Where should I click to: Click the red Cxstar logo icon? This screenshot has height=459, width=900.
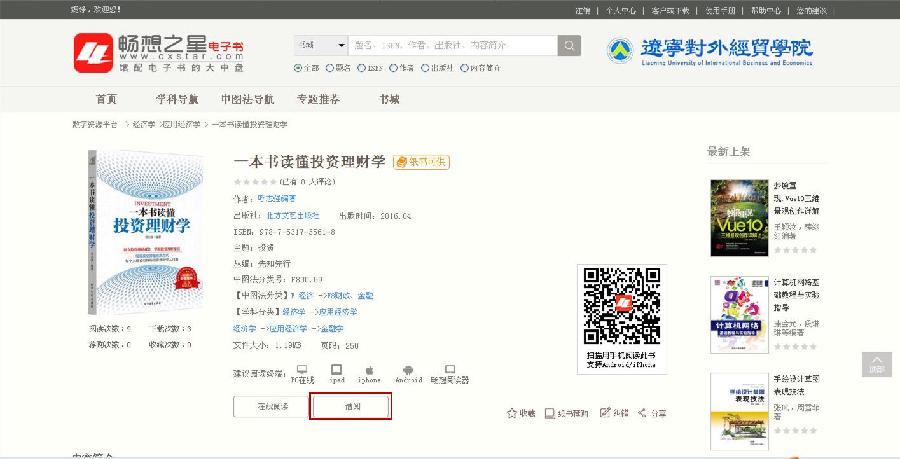(x=93, y=53)
